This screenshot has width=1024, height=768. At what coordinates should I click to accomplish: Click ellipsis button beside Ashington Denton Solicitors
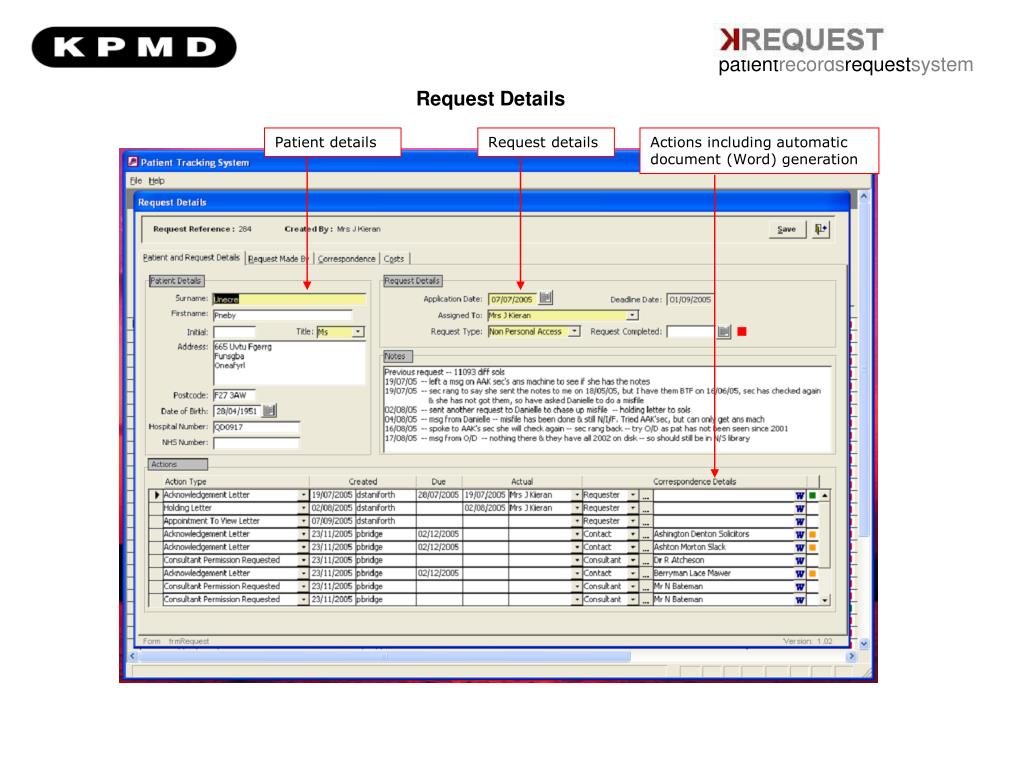point(646,534)
